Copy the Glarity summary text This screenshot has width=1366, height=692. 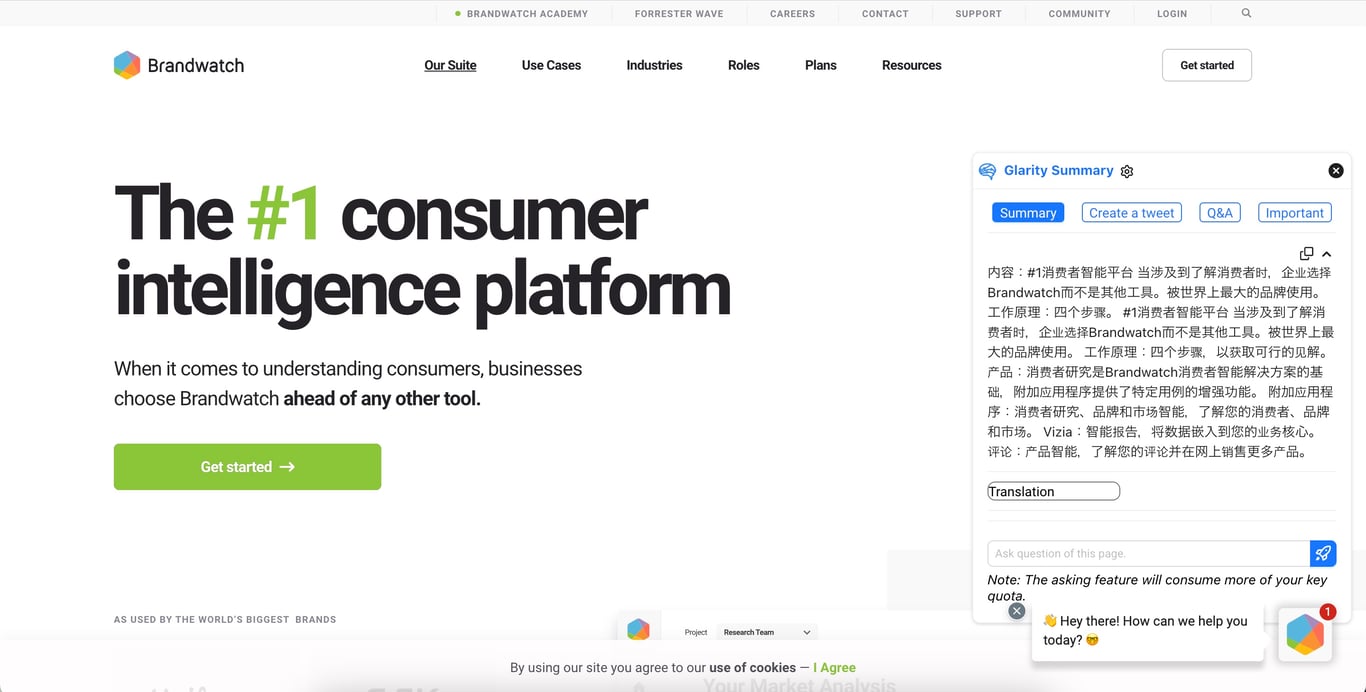click(x=1306, y=254)
